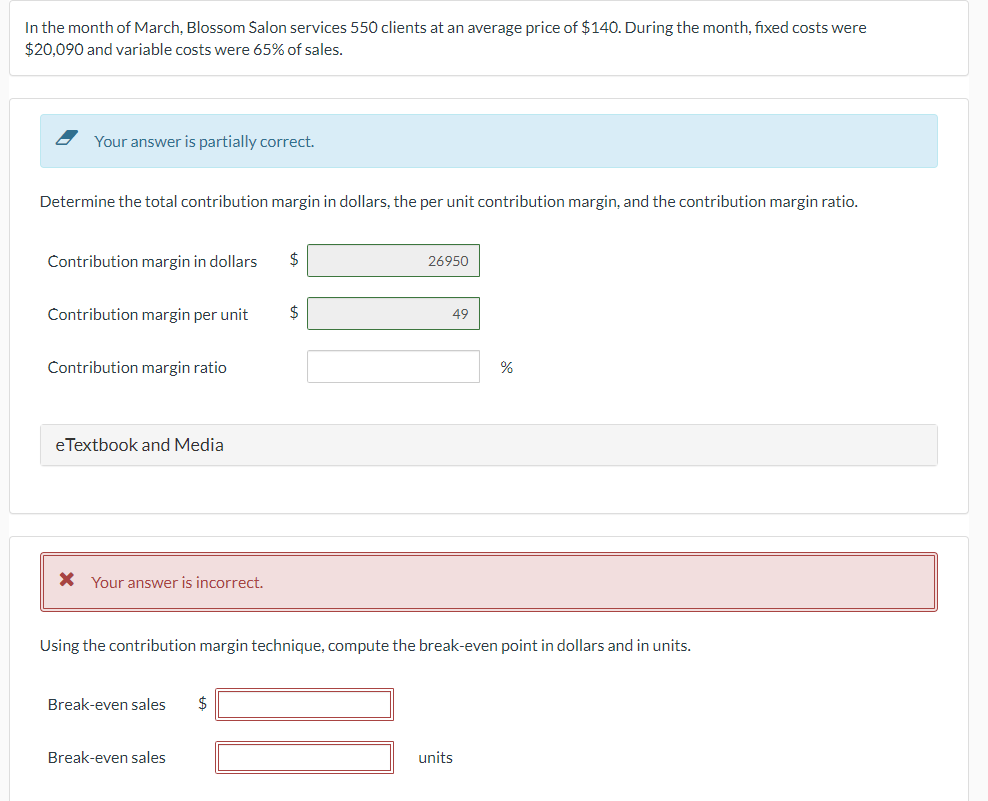Screen dimensions: 988x801
Task: Click 'Your answer is incorrect.' text
Action: (177, 582)
